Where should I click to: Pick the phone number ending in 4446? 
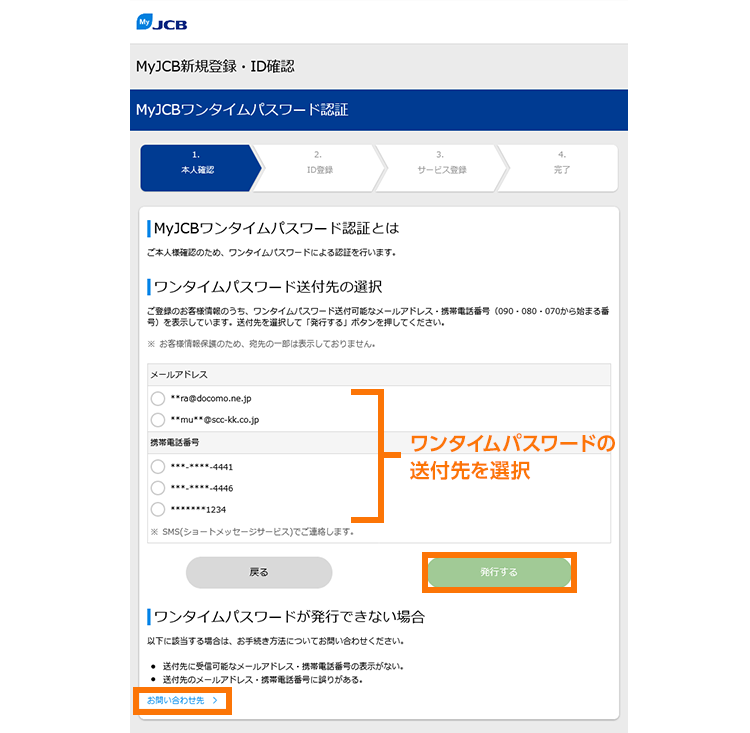tap(158, 488)
